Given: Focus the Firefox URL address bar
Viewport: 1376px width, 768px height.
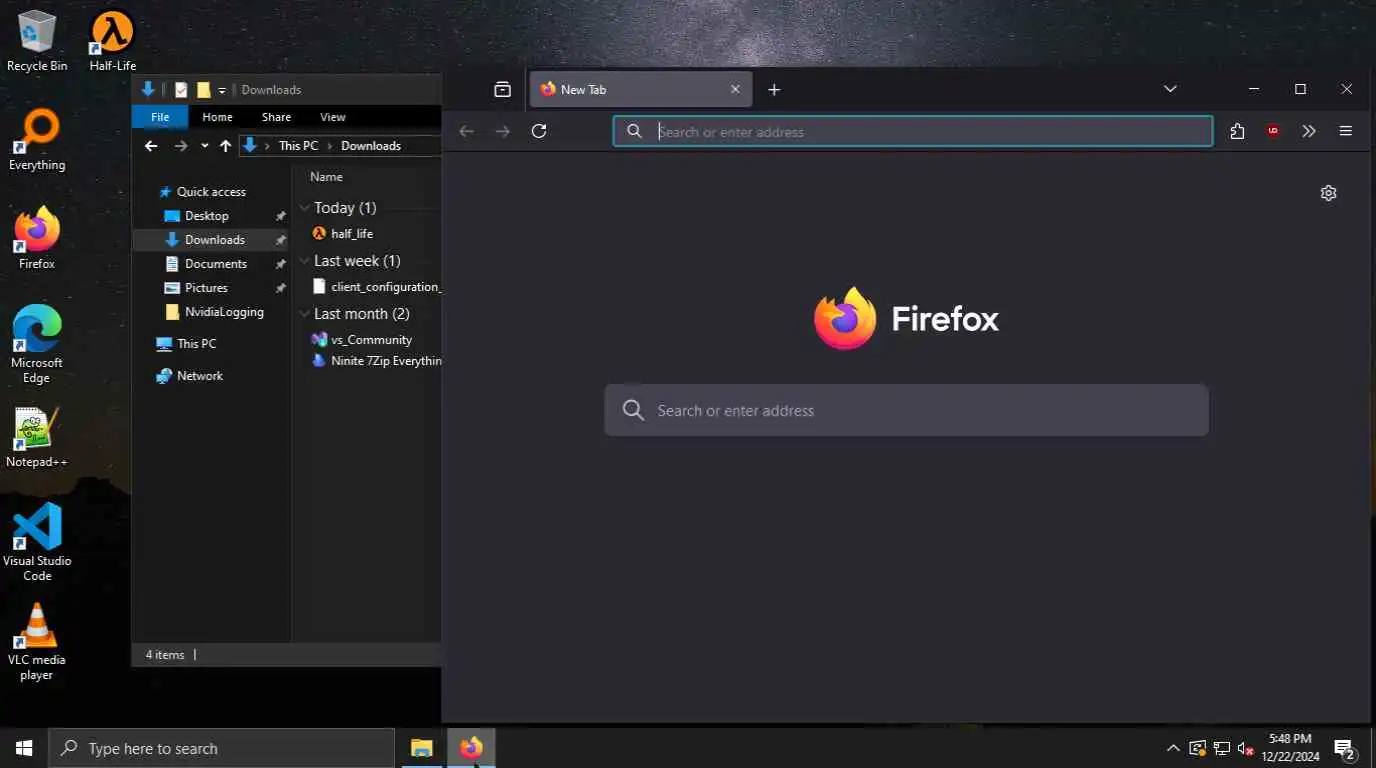Looking at the screenshot, I should (x=913, y=131).
